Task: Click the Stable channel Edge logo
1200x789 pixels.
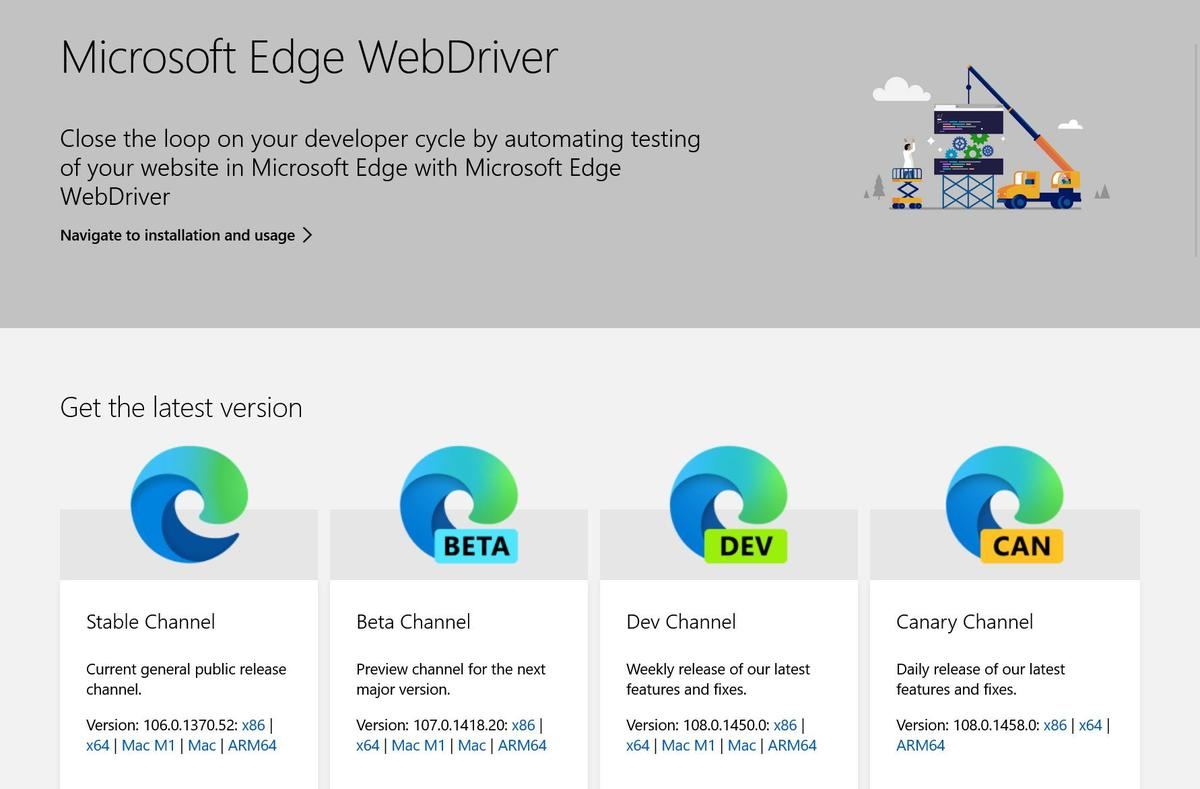Action: tap(189, 504)
